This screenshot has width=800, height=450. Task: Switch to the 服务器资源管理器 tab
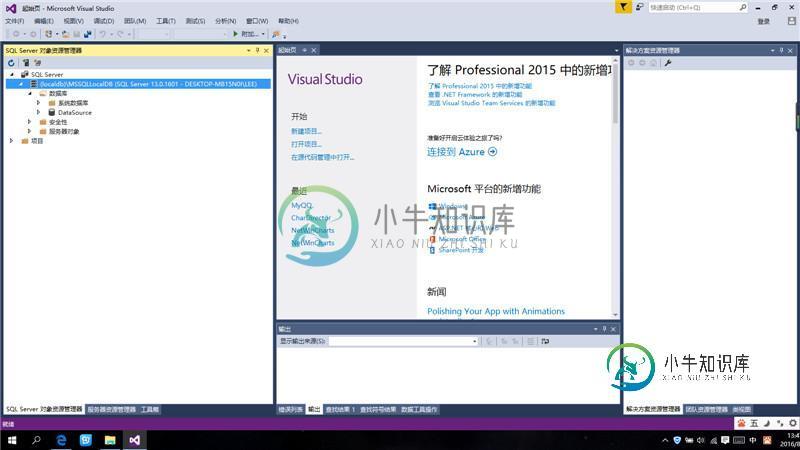point(112,409)
